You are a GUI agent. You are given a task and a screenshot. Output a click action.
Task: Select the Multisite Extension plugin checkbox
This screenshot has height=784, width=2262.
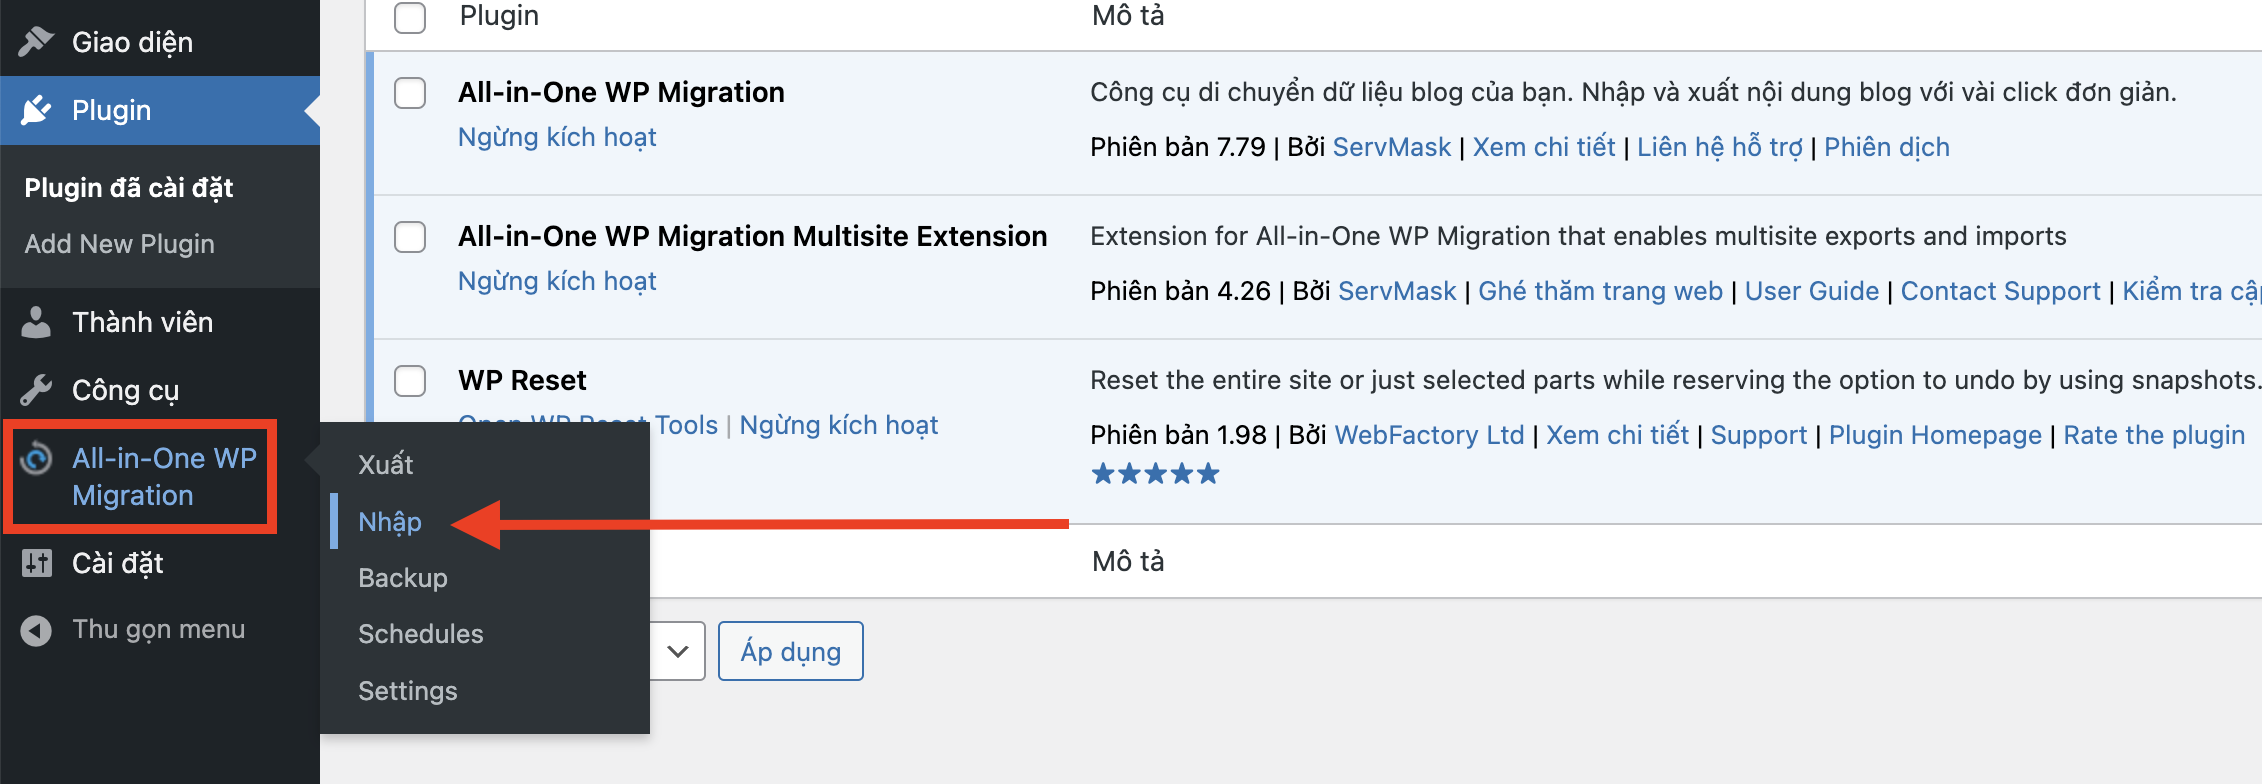tap(410, 237)
